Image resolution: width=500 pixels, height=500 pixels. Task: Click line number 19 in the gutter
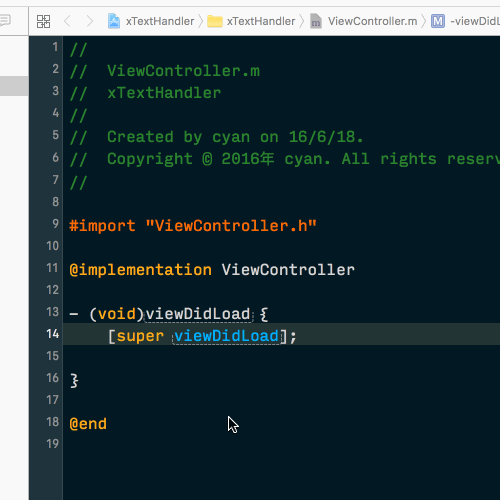(53, 444)
